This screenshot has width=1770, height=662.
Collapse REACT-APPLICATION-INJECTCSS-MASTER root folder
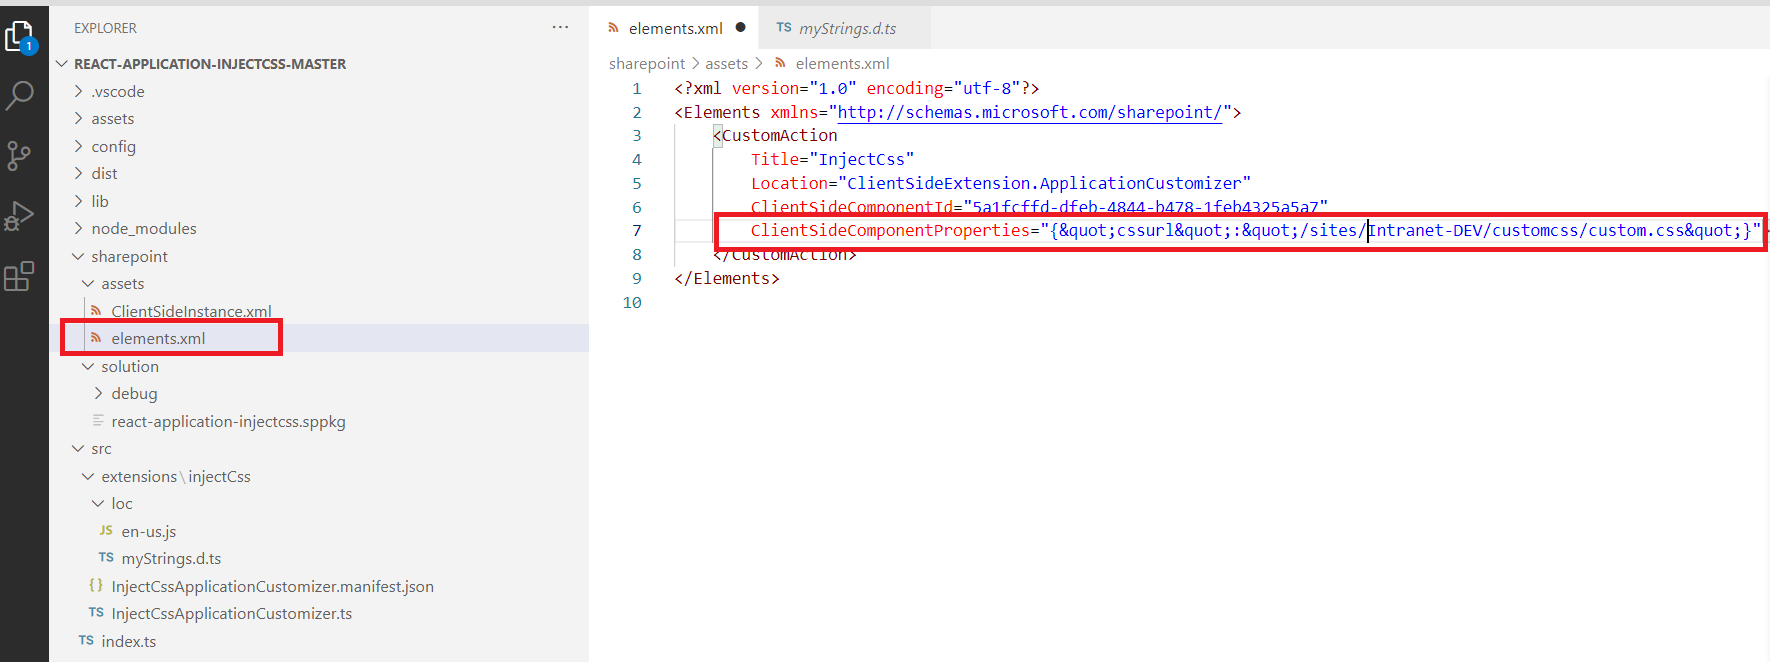[210, 64]
